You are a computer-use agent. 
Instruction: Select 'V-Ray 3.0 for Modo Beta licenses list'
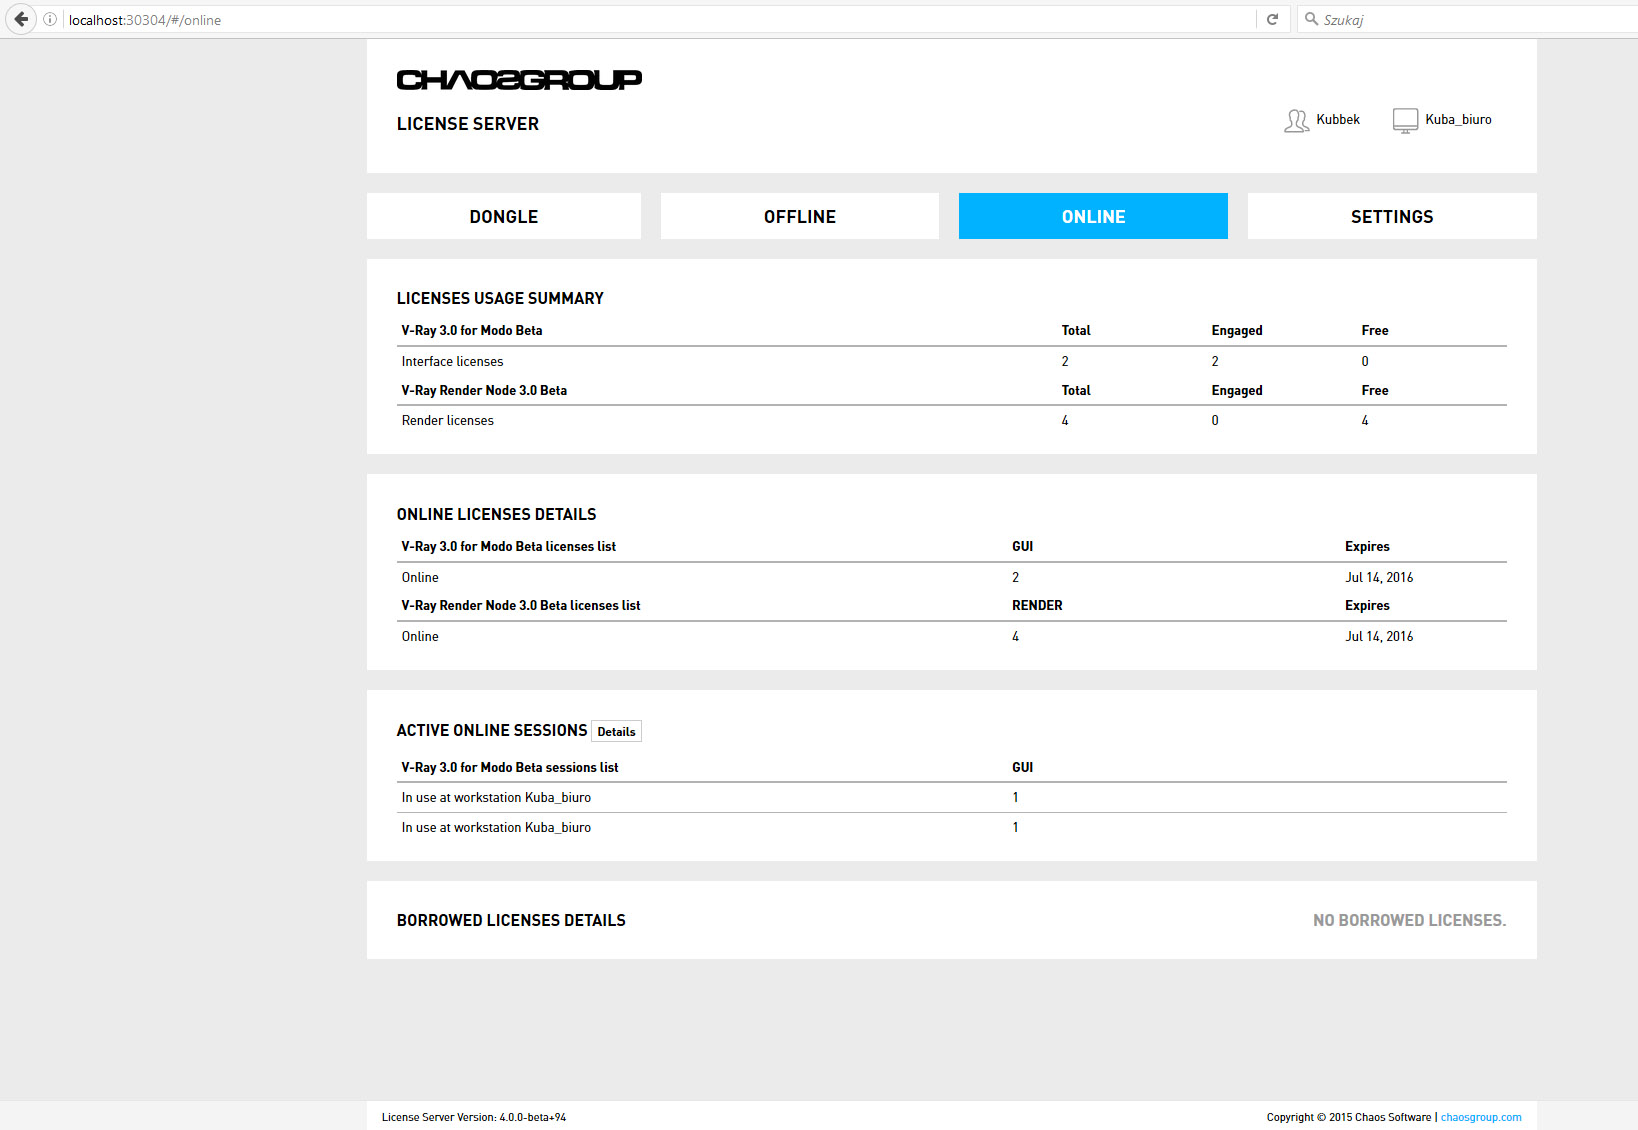(x=509, y=546)
